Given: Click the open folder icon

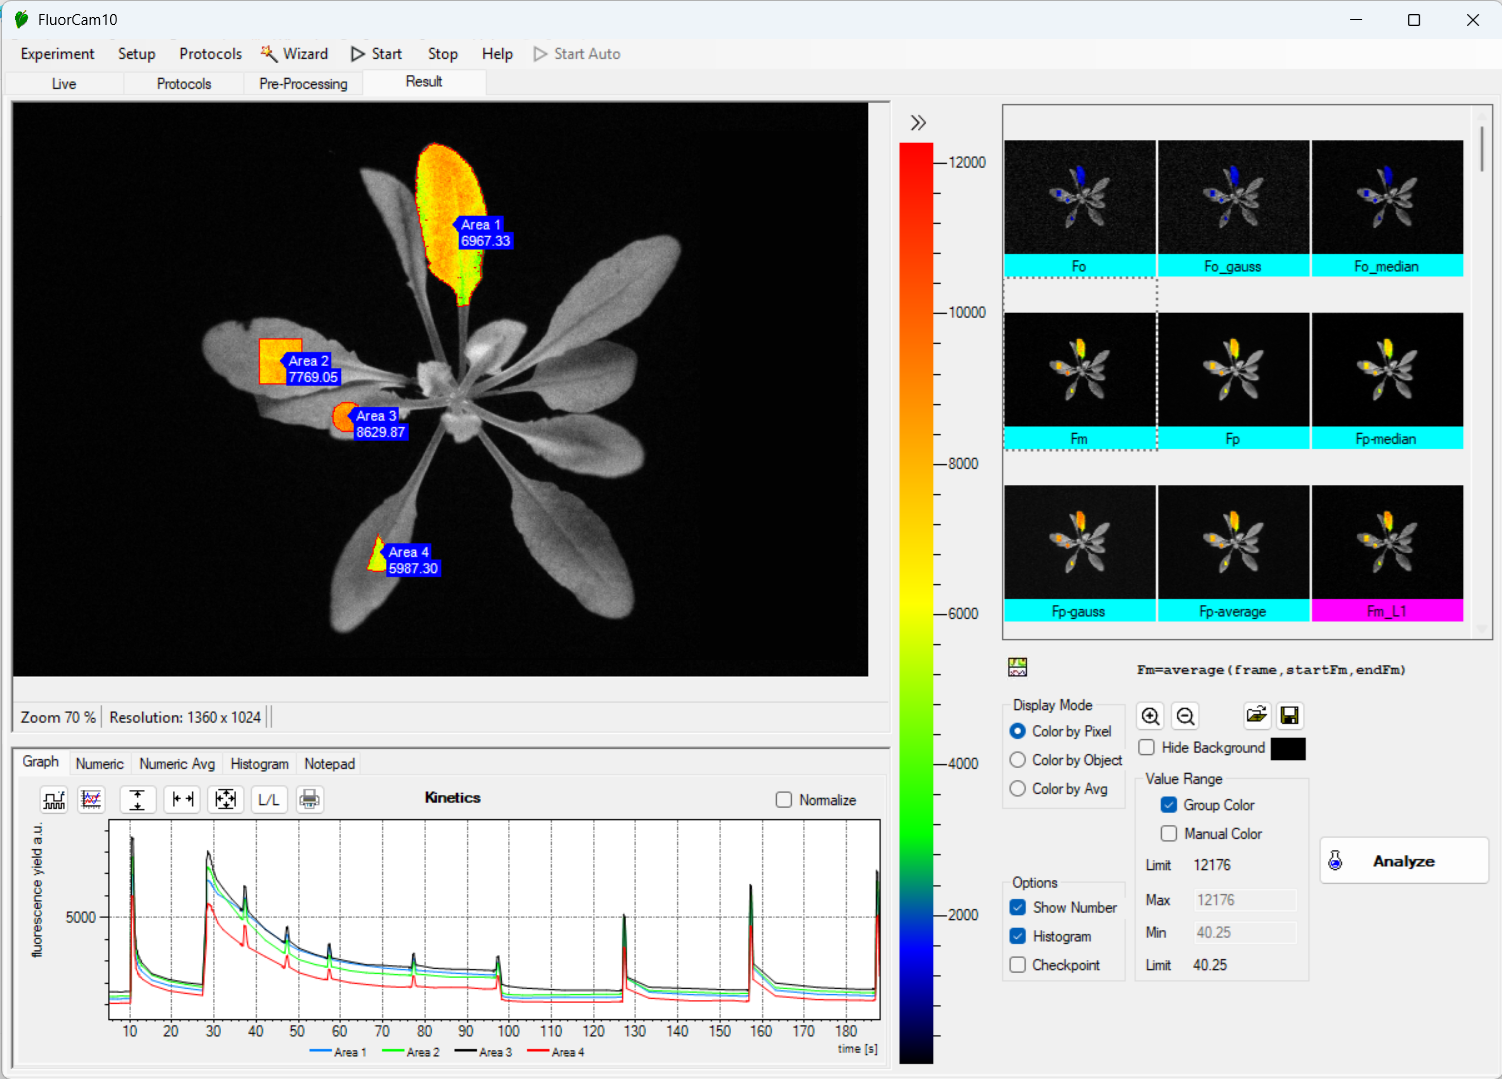Looking at the screenshot, I should (1256, 716).
